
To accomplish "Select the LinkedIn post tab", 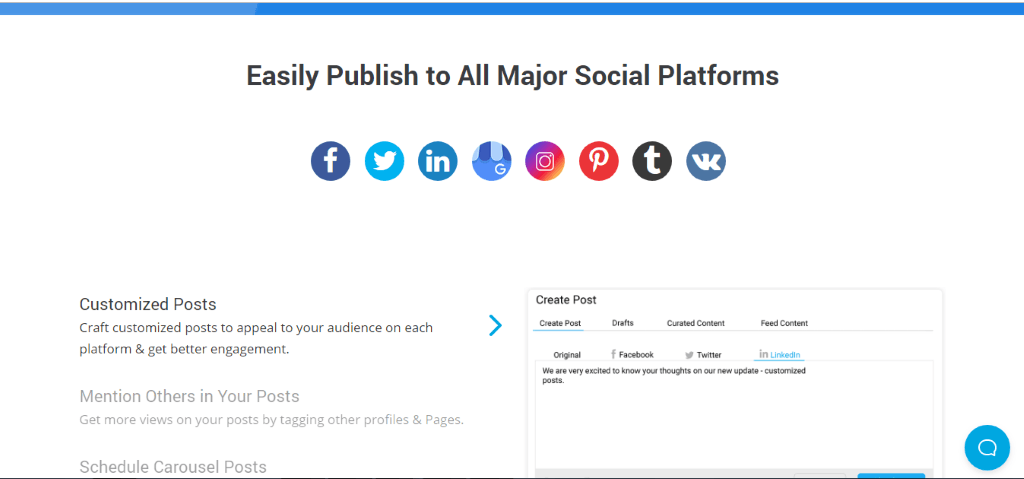I will tap(780, 355).
